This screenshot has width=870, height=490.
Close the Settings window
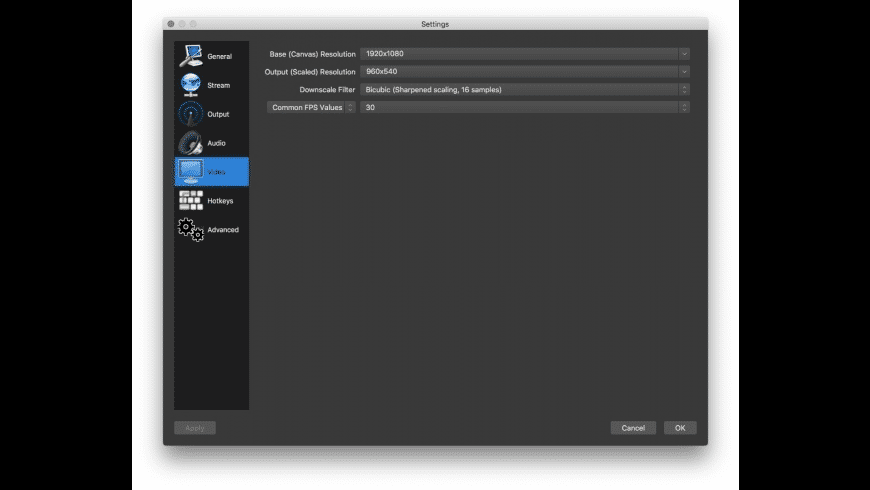[171, 24]
